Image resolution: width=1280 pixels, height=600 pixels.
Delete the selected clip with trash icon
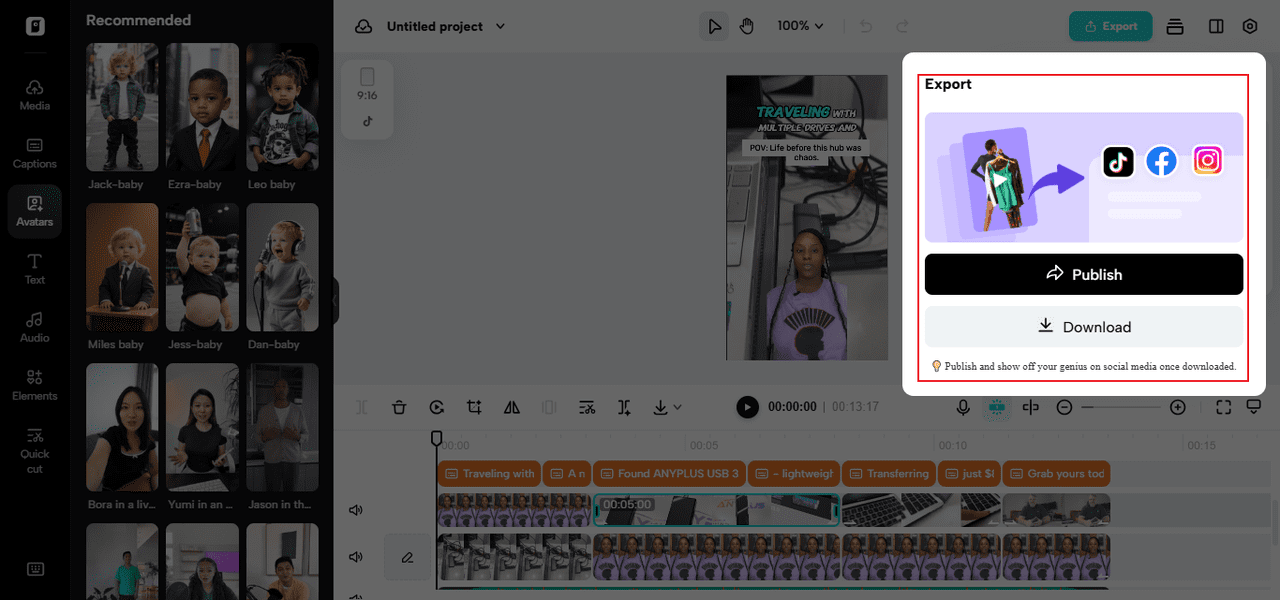(399, 407)
